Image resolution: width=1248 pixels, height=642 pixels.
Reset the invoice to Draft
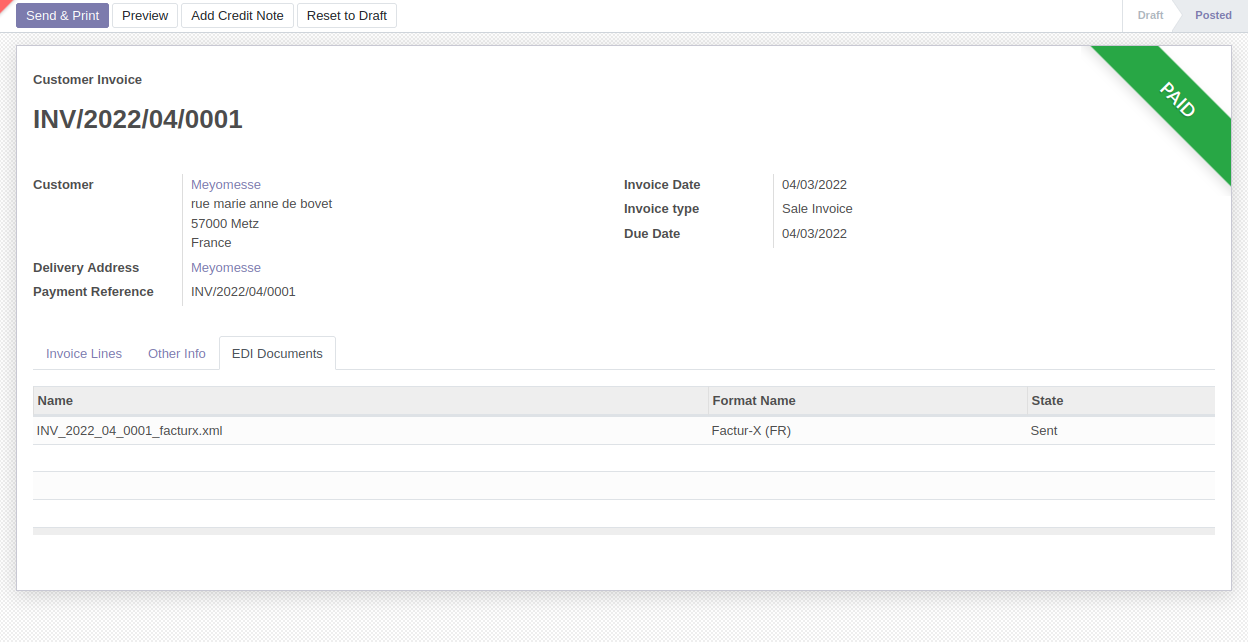click(347, 15)
